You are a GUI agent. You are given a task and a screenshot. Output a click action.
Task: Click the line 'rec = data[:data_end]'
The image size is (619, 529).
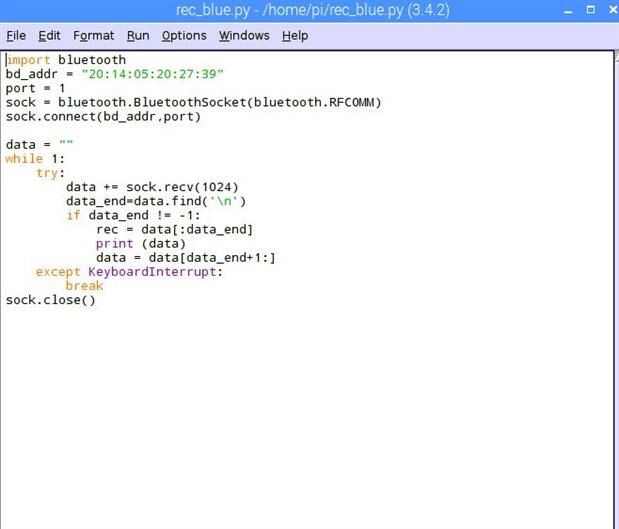tap(174, 229)
